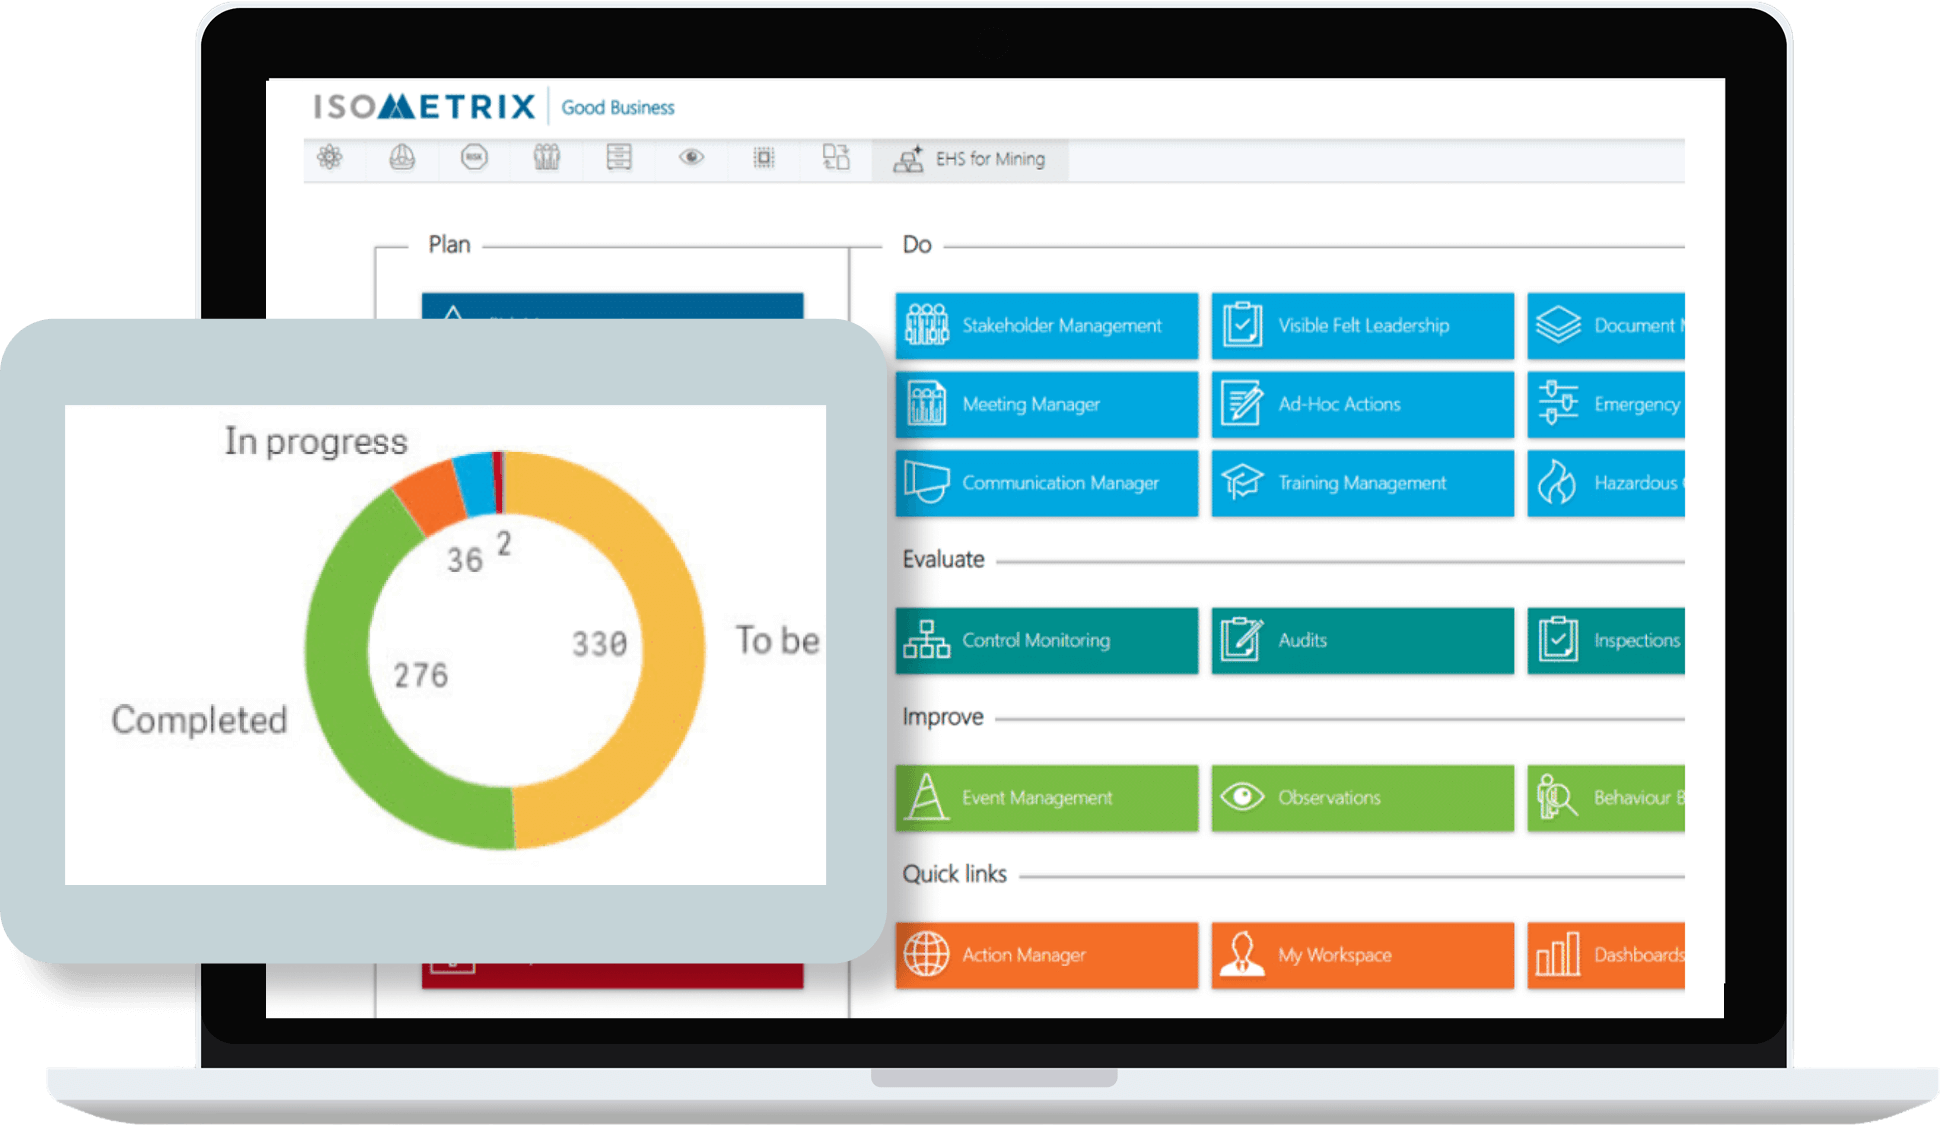The height and width of the screenshot is (1125, 1944).
Task: Open the Stakeholder Management tile
Action: point(1046,325)
